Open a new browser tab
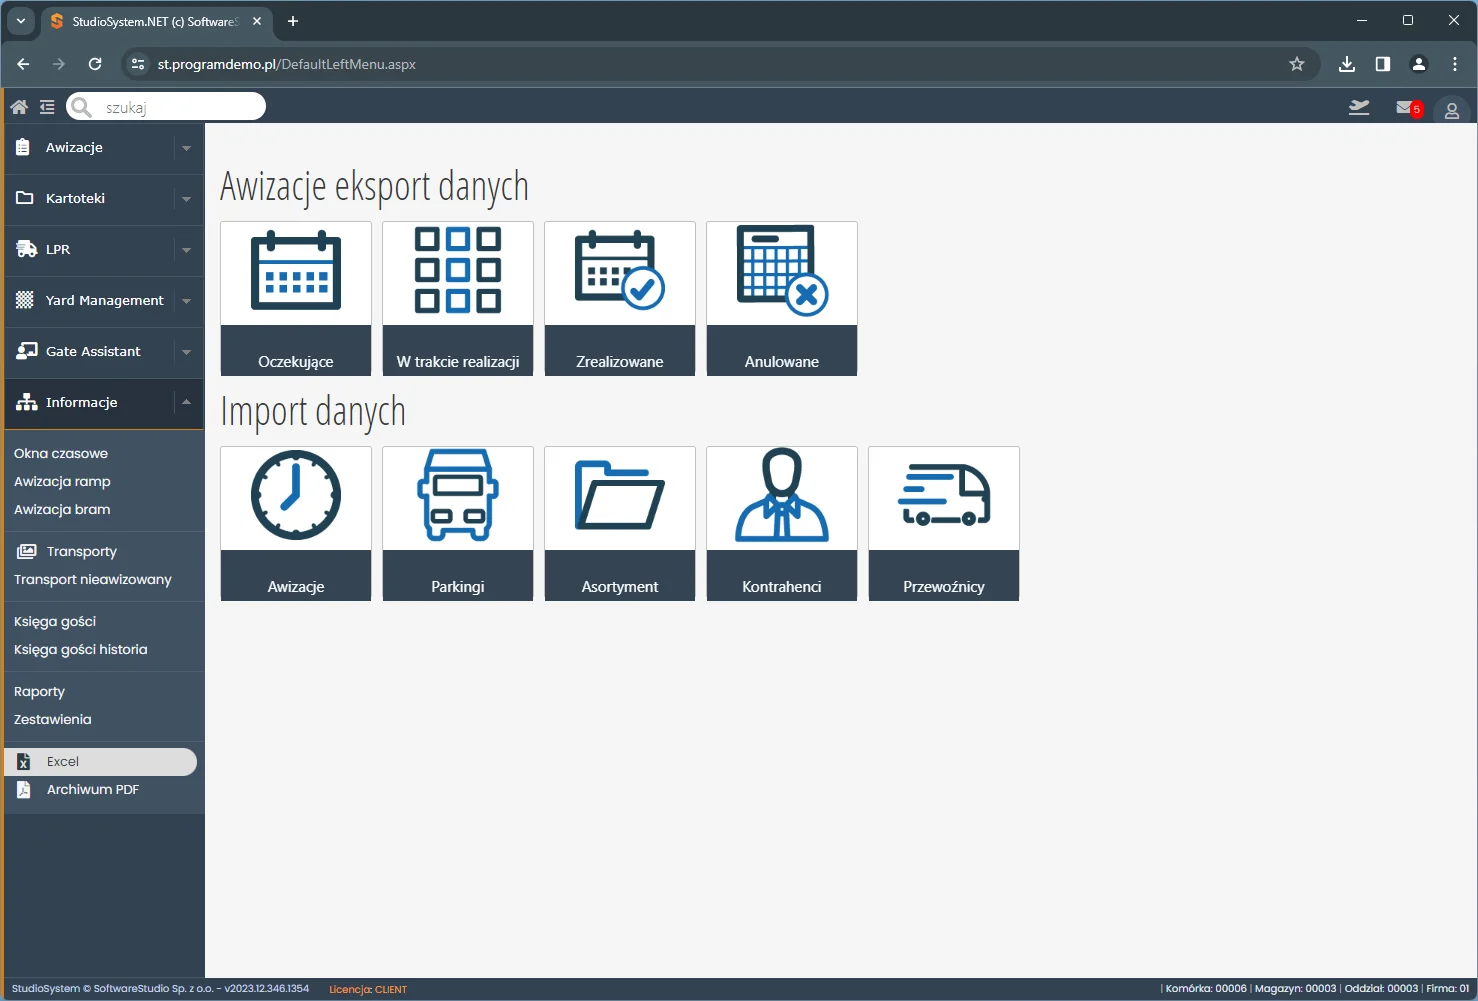 pos(293,21)
